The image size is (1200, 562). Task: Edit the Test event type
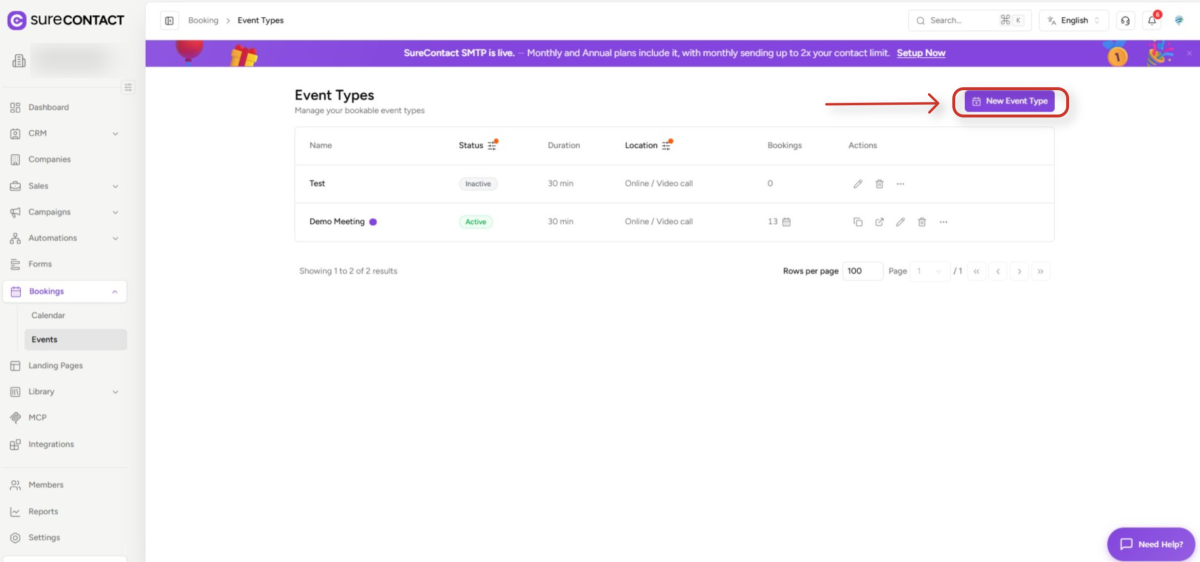coord(858,184)
